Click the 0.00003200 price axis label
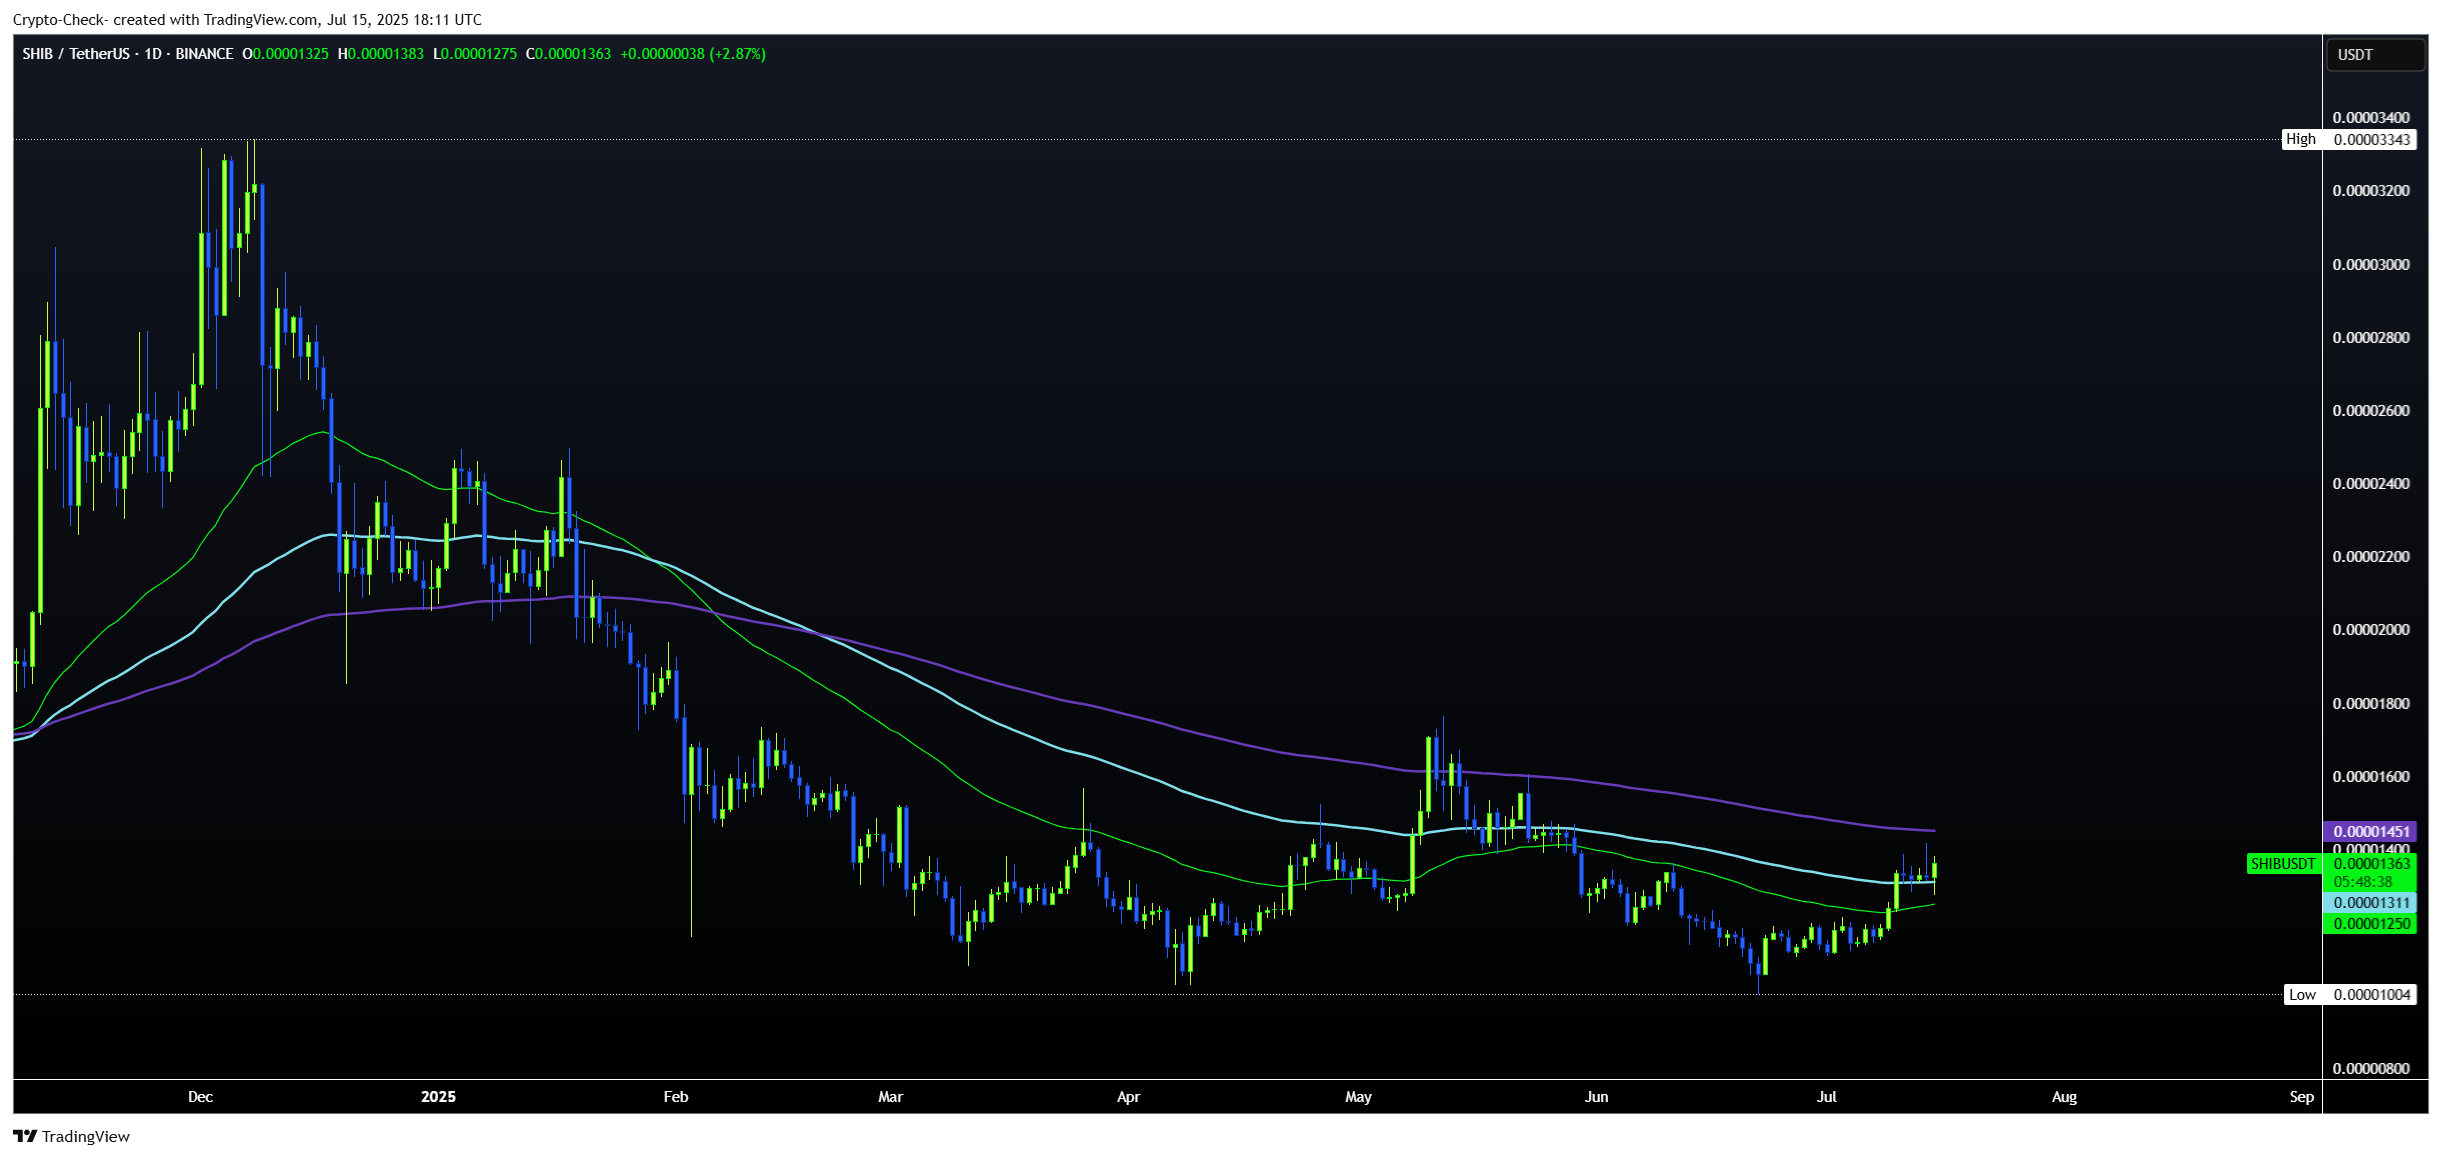The width and height of the screenshot is (2442, 1158). (x=2371, y=191)
